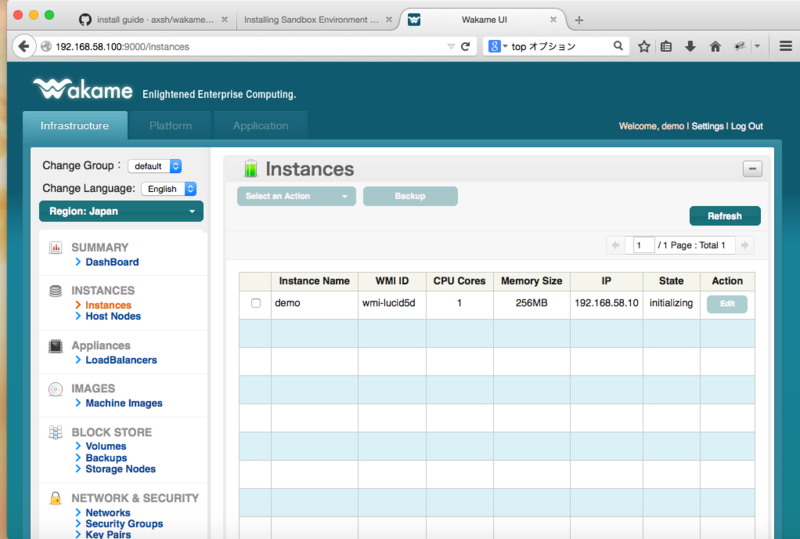Open the Settings link
The image size is (800, 539).
point(707,126)
